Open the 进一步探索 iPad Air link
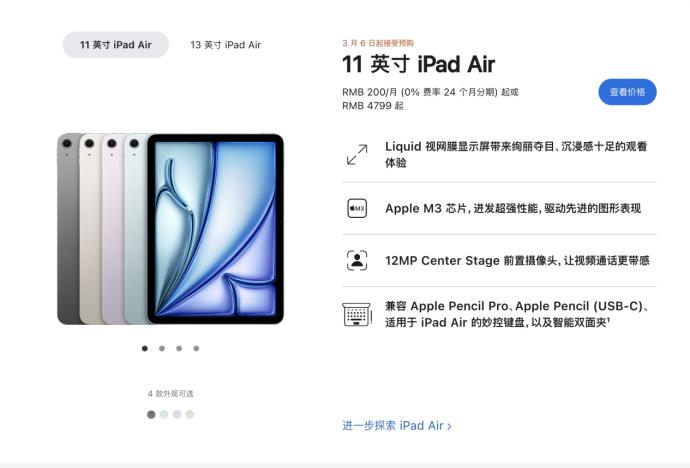The width and height of the screenshot is (690, 468). coord(396,426)
